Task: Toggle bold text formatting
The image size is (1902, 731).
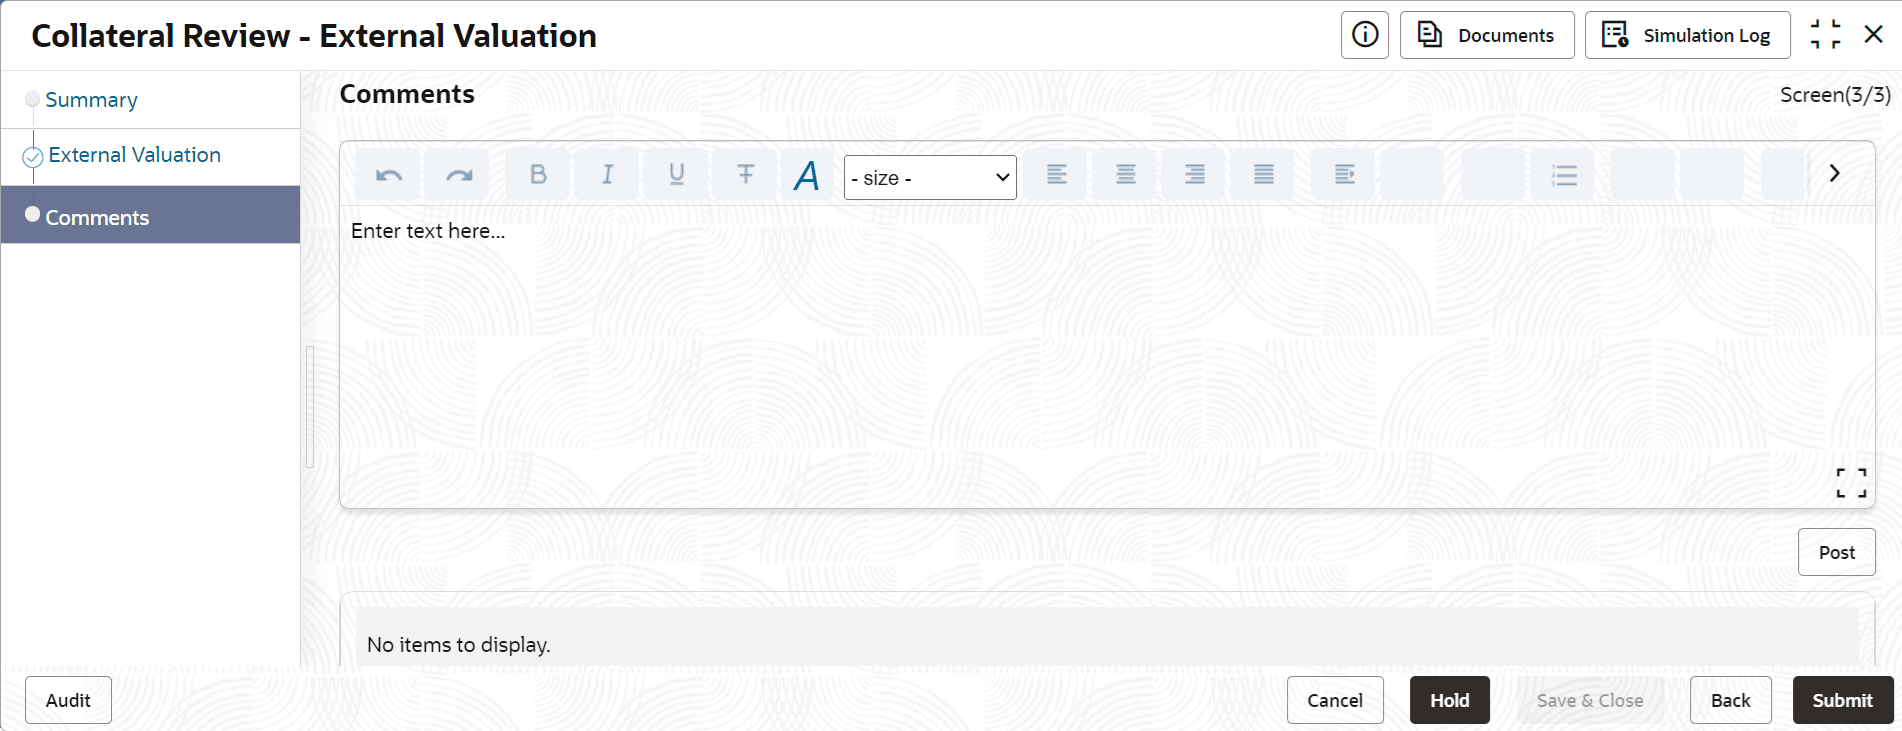Action: [x=538, y=175]
